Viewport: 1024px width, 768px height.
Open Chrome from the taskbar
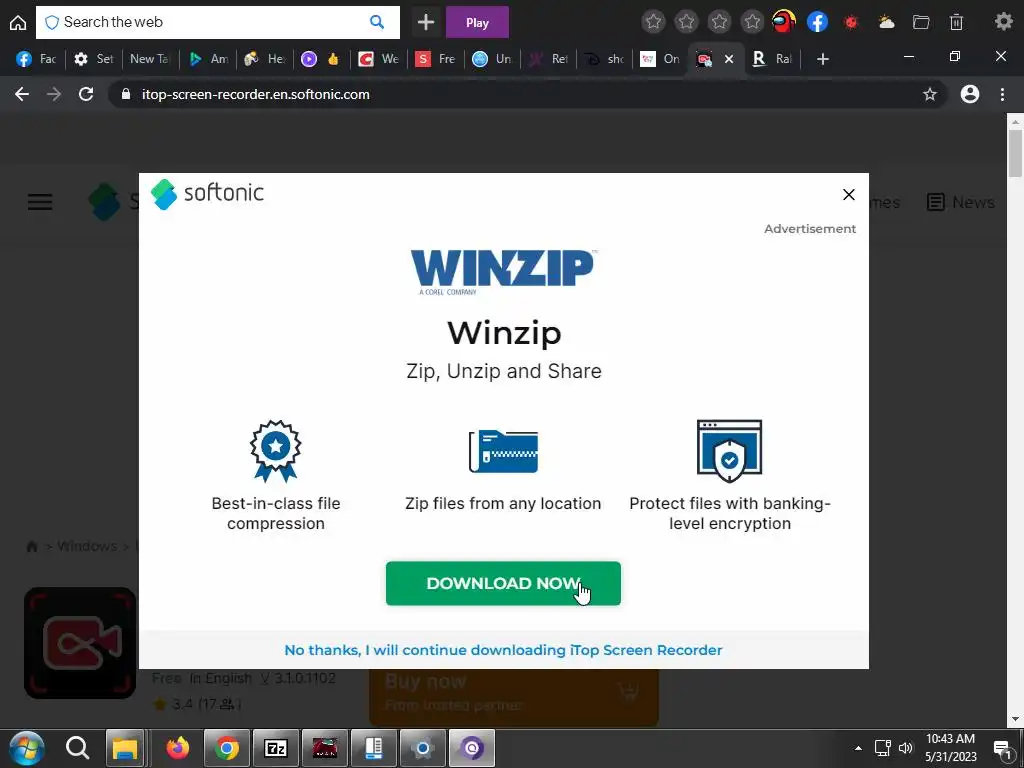227,748
